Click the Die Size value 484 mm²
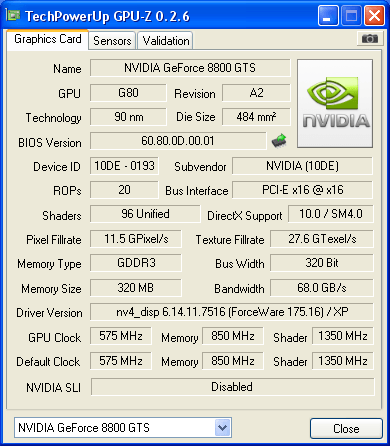Screen dimensions: 390x446 (x=256, y=117)
